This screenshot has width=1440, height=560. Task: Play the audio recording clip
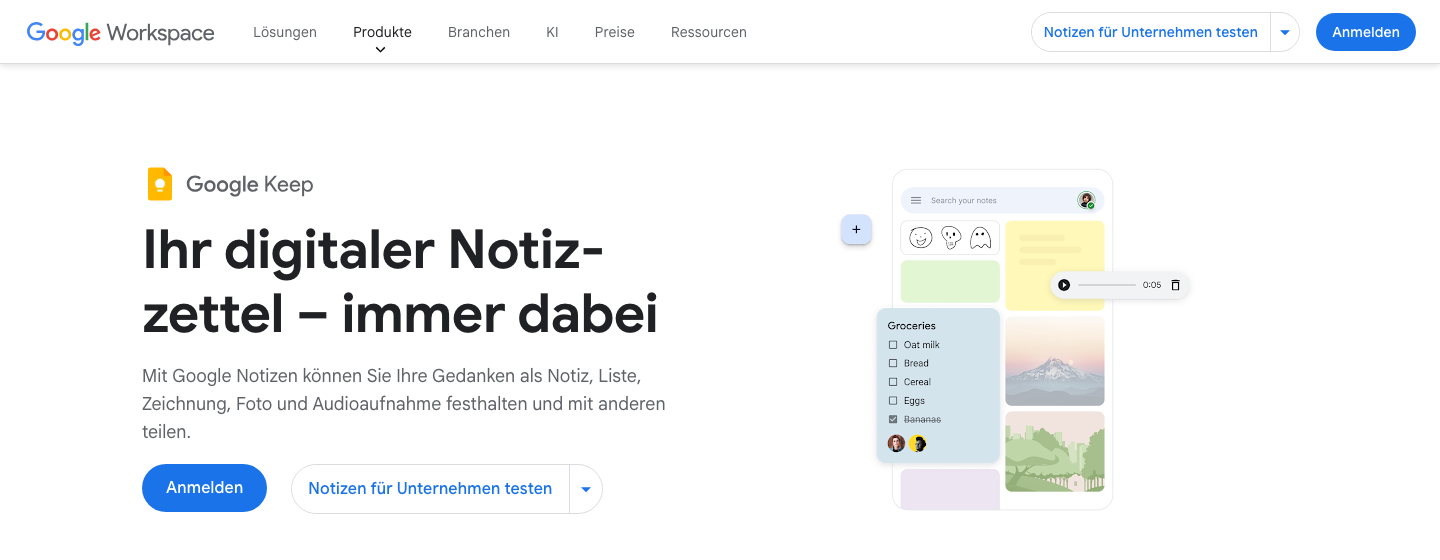[x=1064, y=285]
